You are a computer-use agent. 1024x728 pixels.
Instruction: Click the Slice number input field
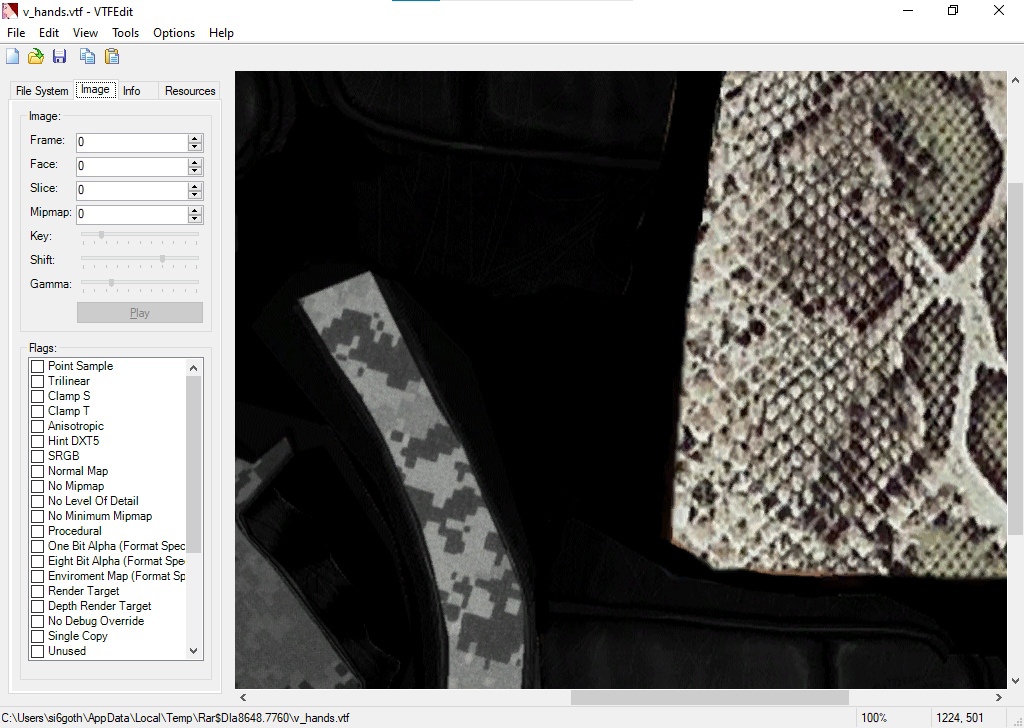tap(132, 190)
